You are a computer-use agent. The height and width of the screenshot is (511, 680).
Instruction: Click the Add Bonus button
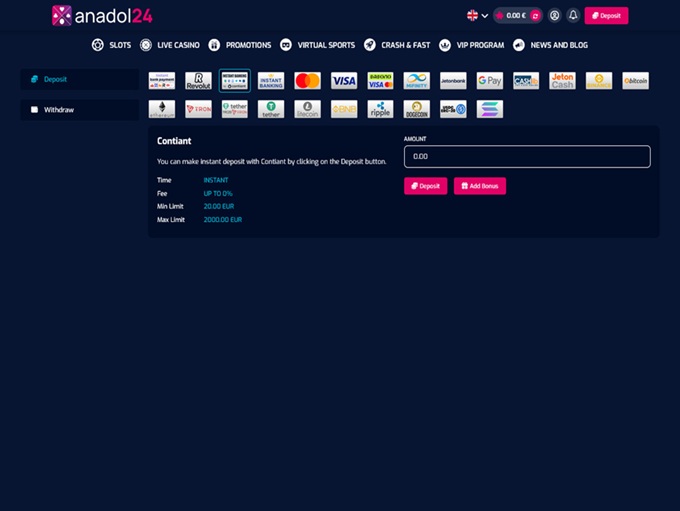coord(479,186)
